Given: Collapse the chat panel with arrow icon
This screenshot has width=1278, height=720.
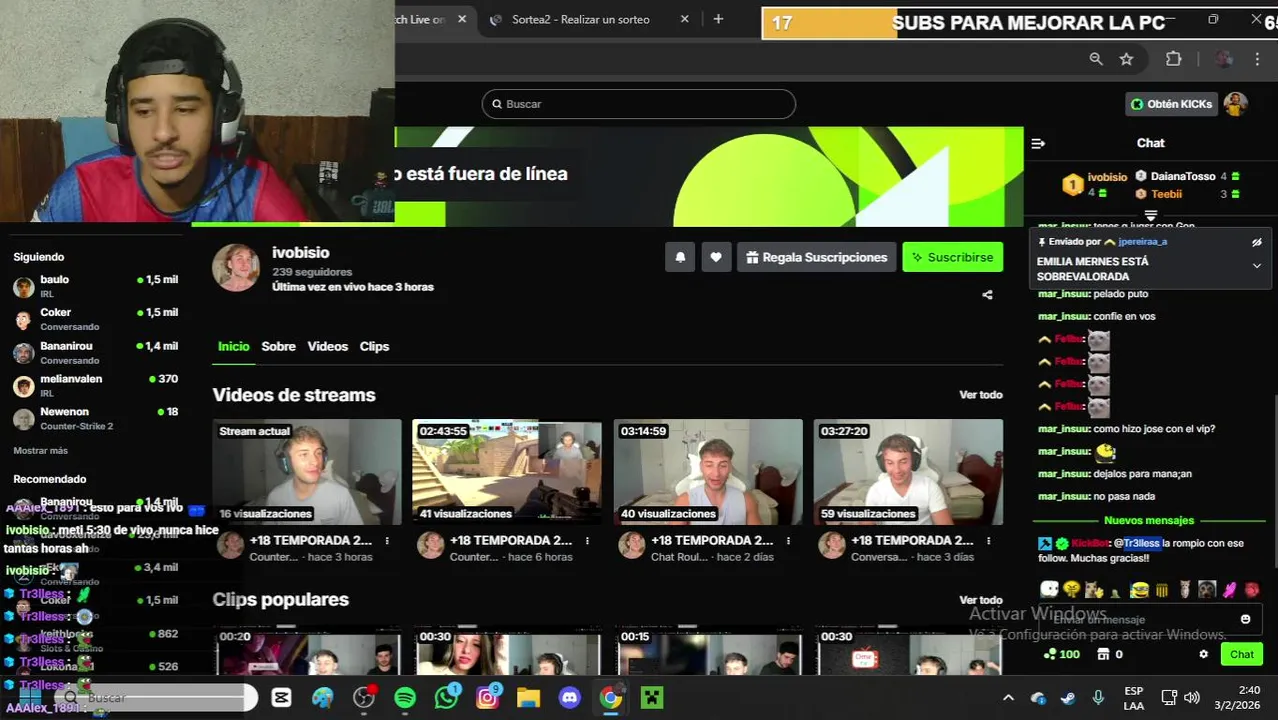Looking at the screenshot, I should 1038,143.
